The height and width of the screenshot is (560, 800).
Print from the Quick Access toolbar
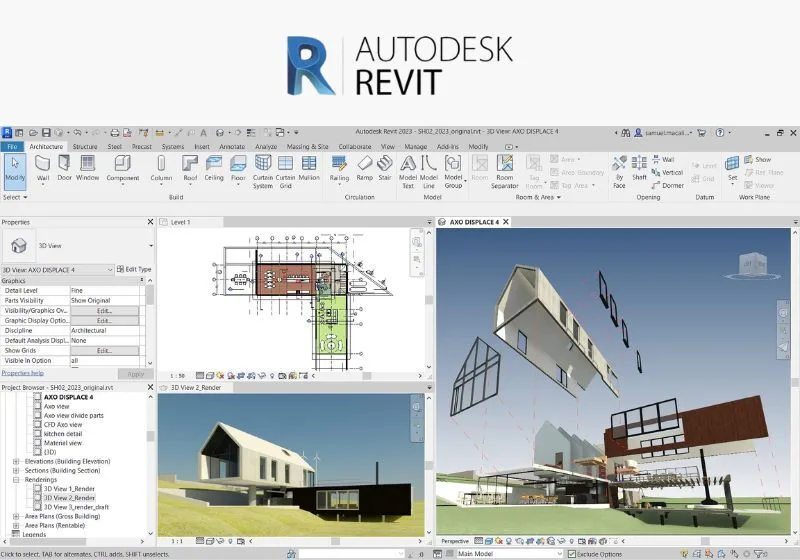115,133
